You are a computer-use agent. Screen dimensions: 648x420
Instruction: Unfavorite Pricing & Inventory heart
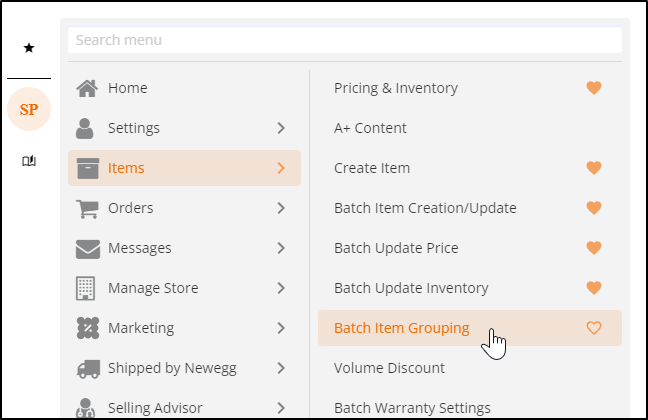[594, 88]
